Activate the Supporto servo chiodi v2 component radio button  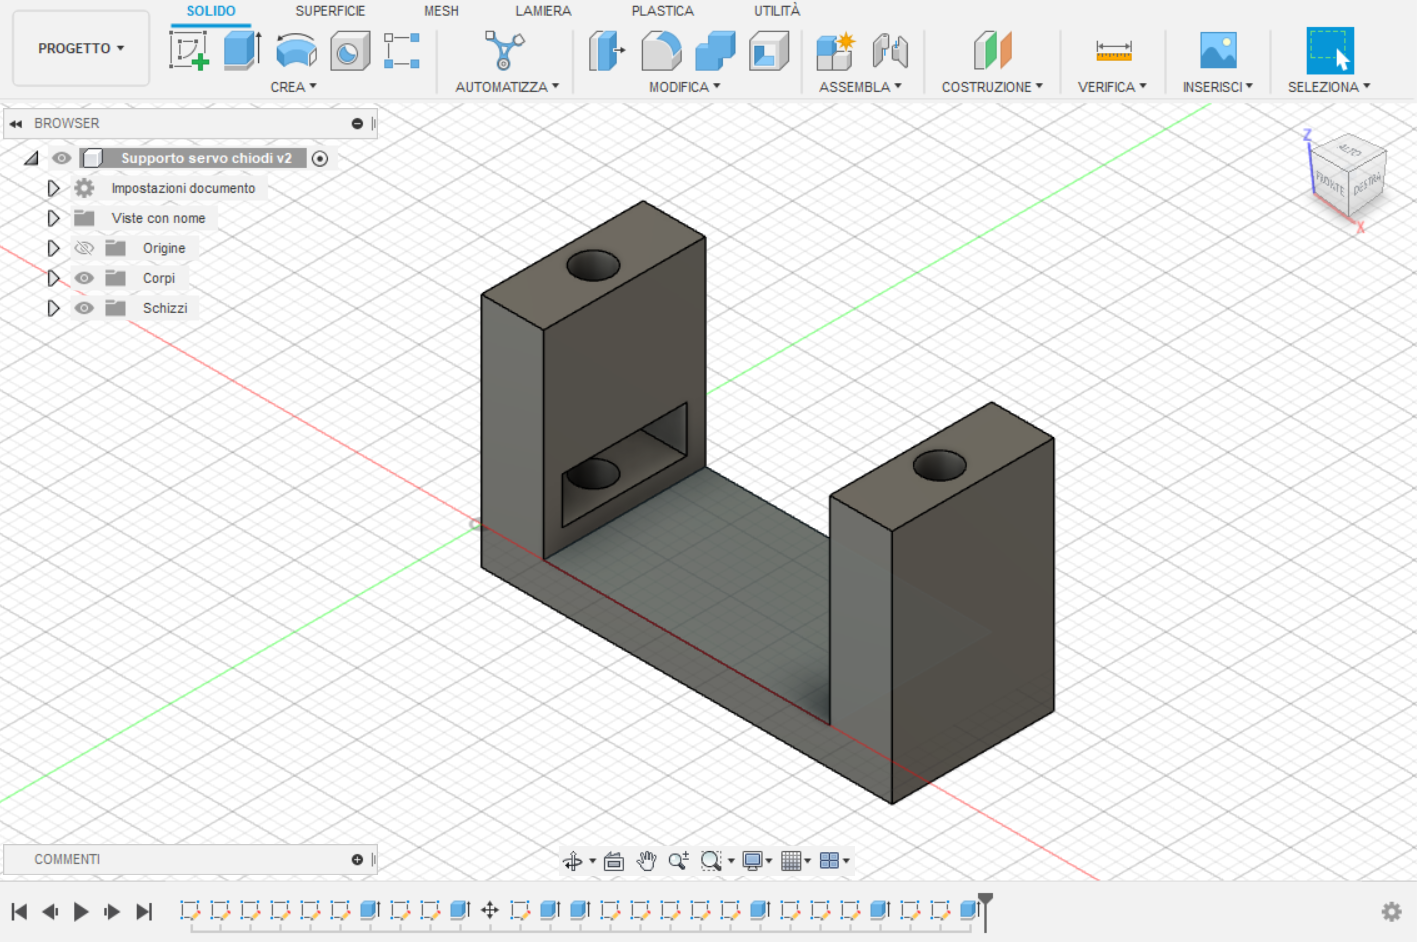coord(320,158)
